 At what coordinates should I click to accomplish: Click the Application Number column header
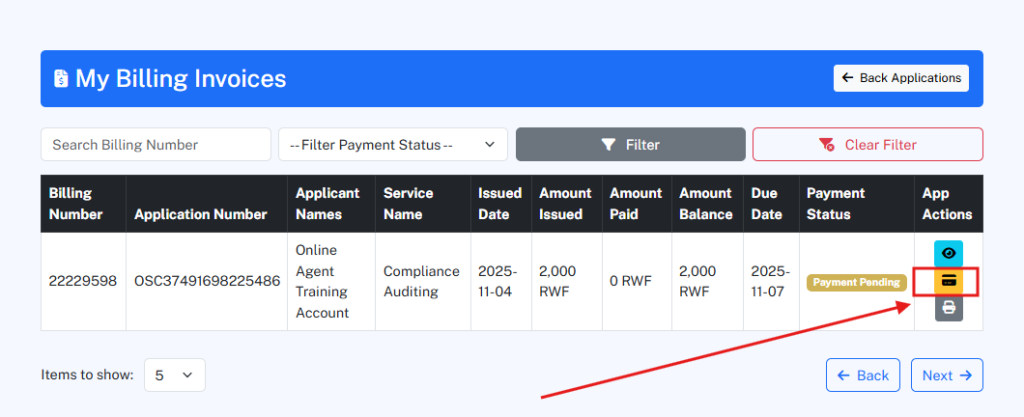(200, 214)
